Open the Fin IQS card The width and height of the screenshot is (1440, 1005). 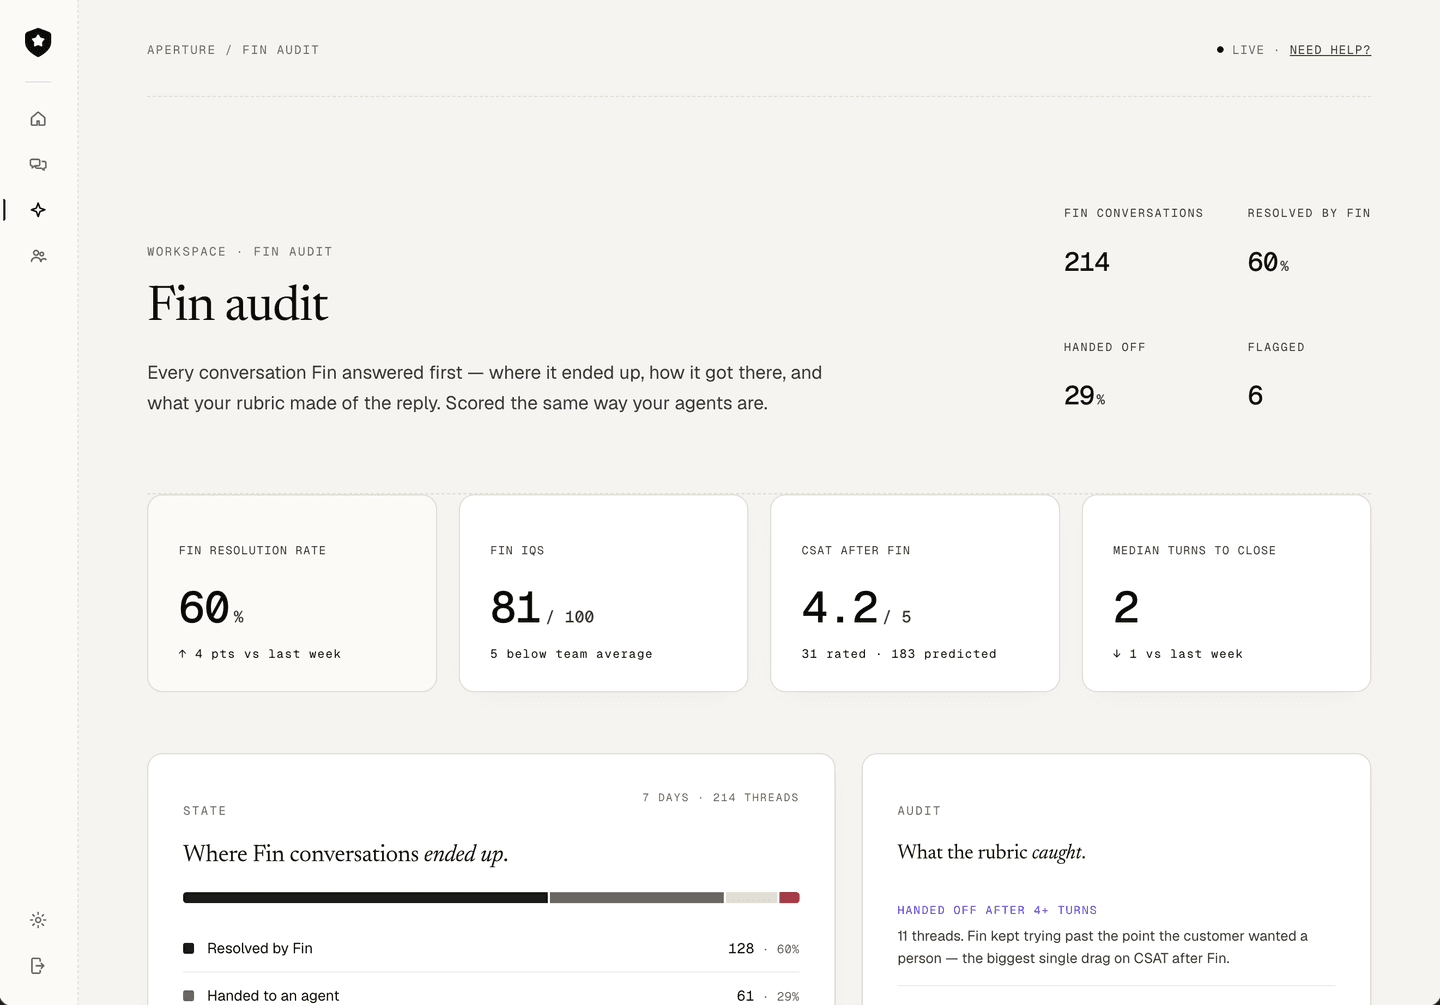(x=603, y=593)
